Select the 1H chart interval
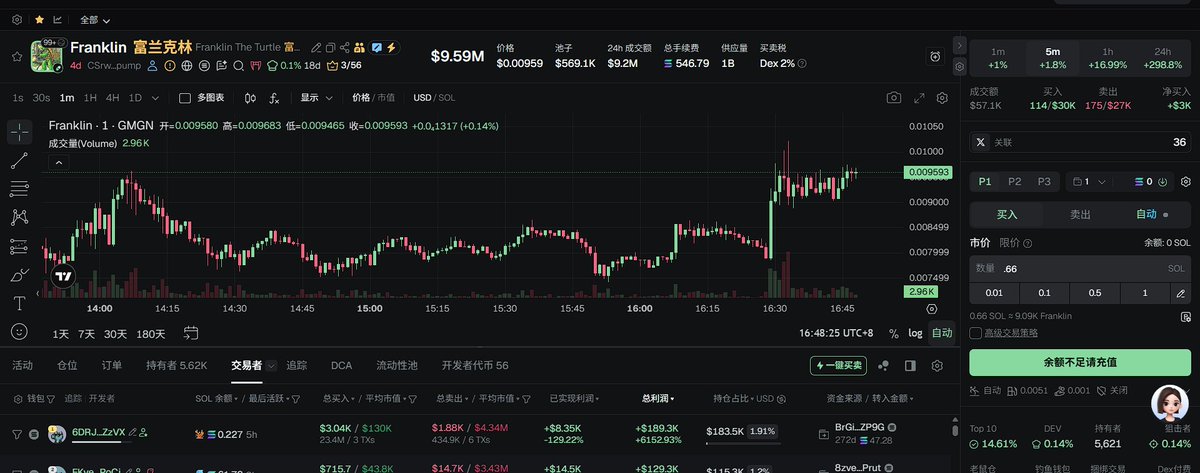The image size is (1200, 473). coord(90,98)
